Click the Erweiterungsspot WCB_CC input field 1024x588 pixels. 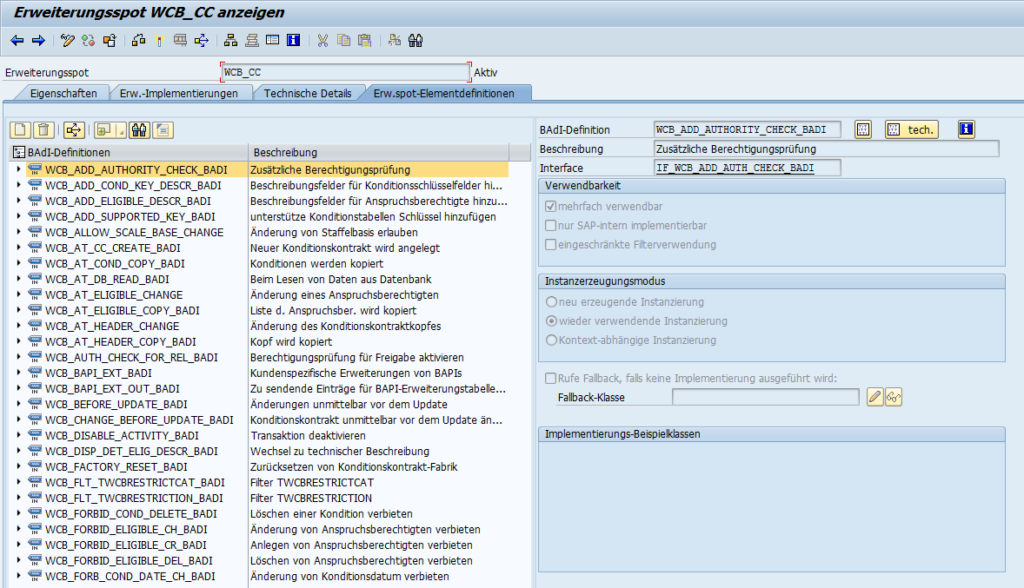point(344,72)
